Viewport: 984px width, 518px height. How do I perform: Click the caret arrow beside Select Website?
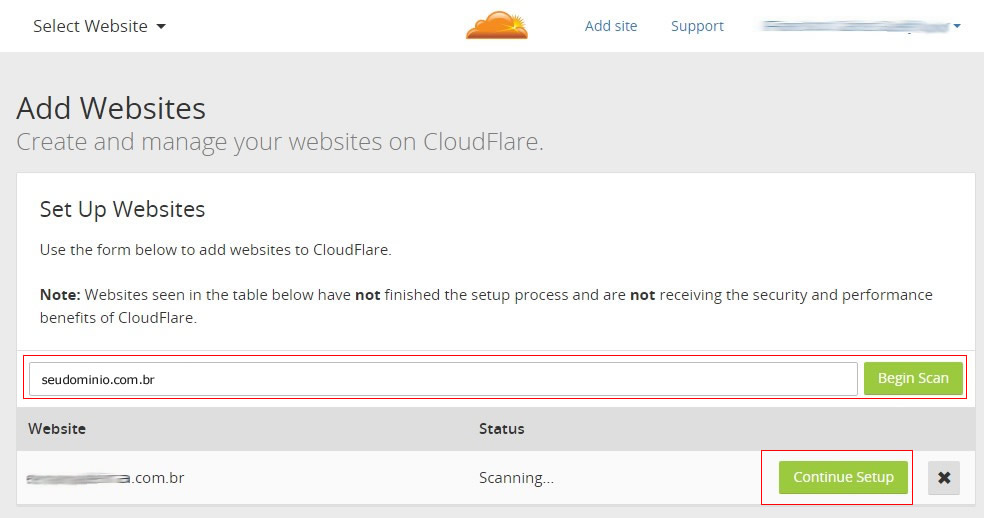point(161,26)
